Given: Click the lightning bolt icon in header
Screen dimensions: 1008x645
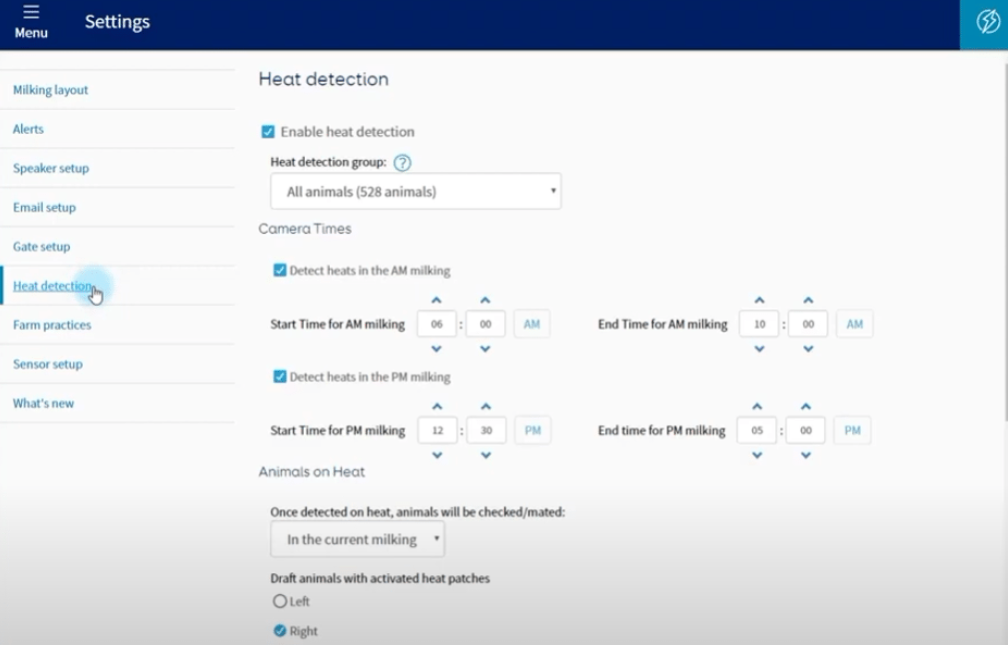Looking at the screenshot, I should 987,22.
